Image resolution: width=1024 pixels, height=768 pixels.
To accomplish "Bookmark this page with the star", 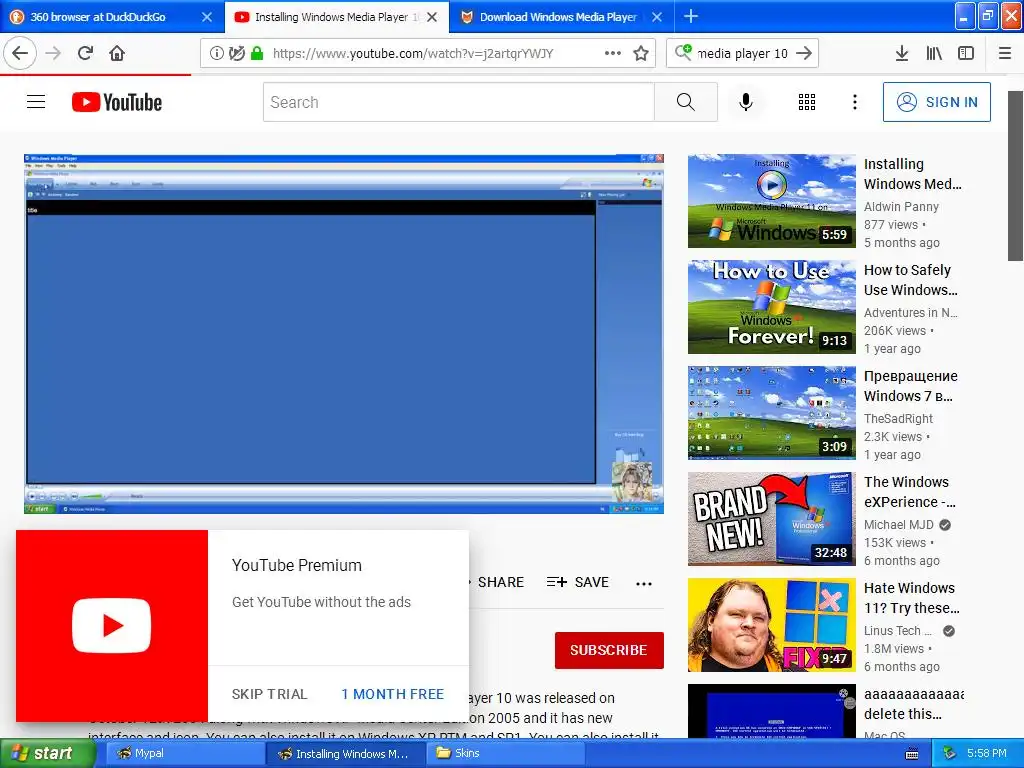I will [x=641, y=53].
